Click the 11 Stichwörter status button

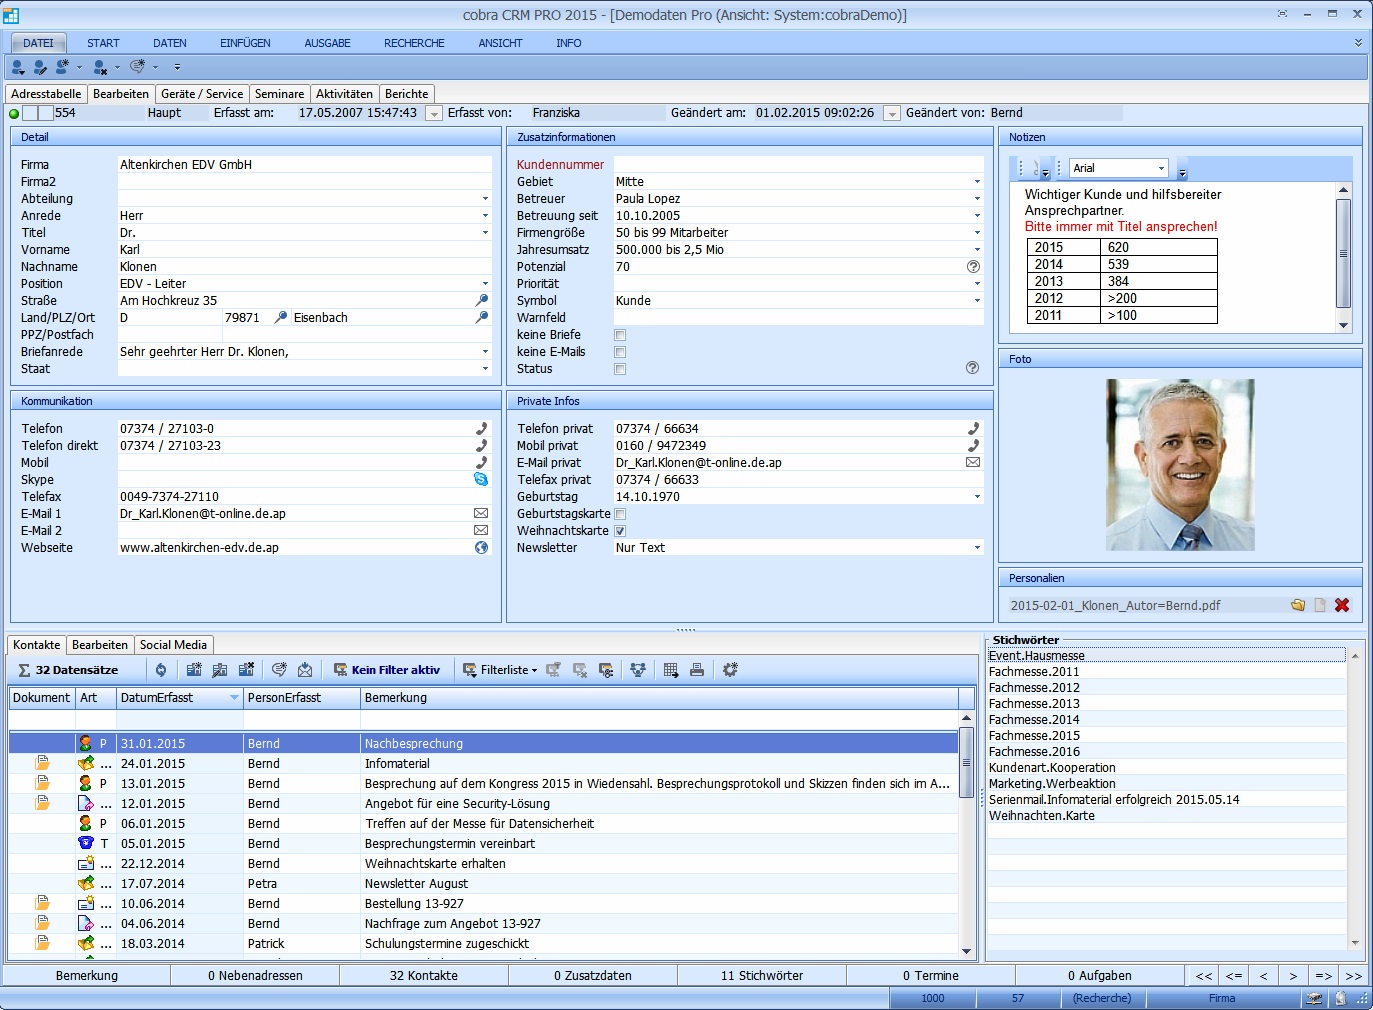(762, 976)
